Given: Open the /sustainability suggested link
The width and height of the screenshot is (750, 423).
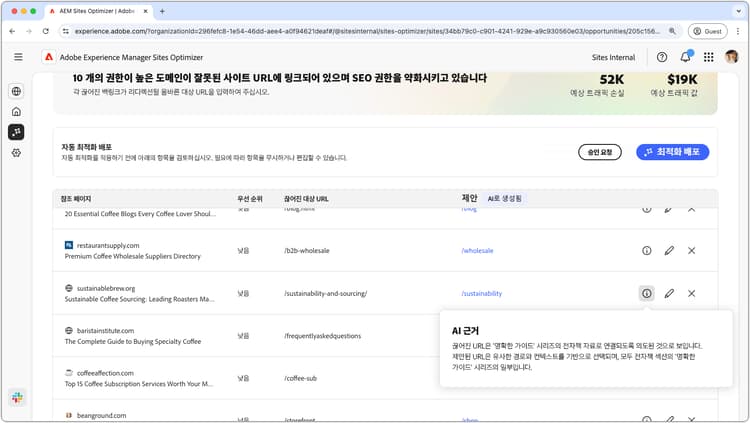Looking at the screenshot, I should click(x=482, y=293).
